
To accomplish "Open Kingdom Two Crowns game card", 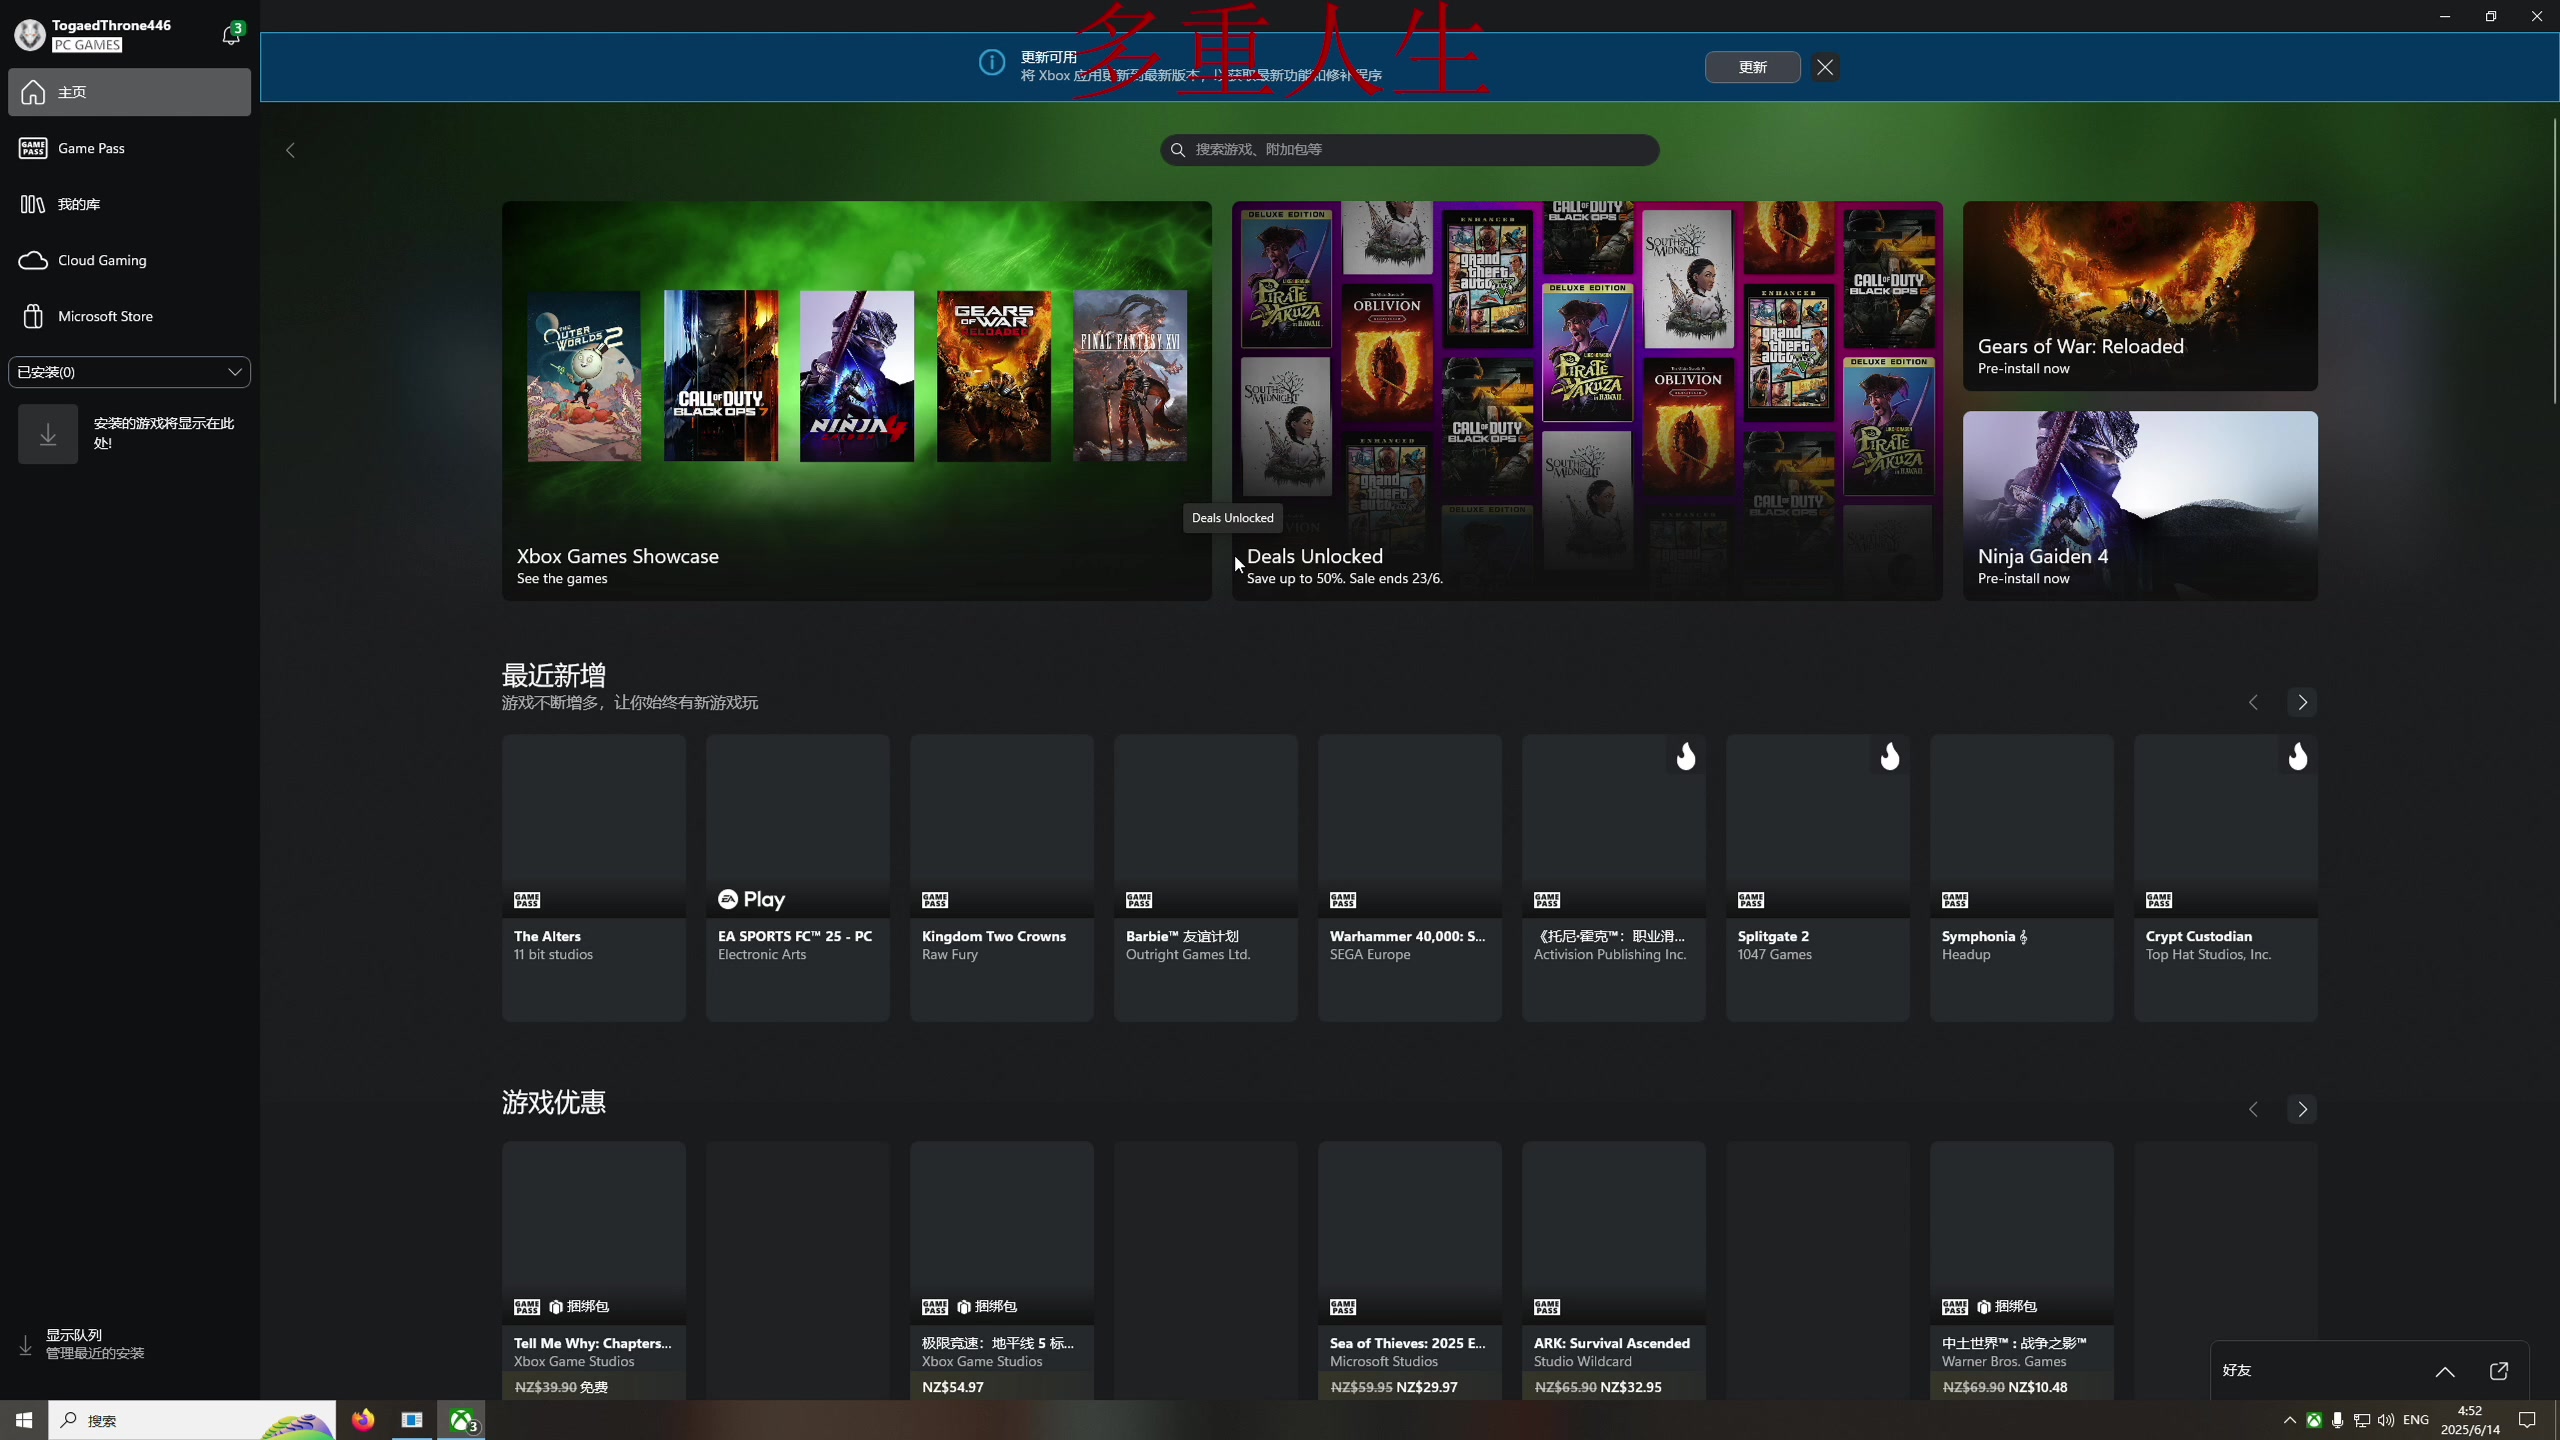I will click(1002, 878).
